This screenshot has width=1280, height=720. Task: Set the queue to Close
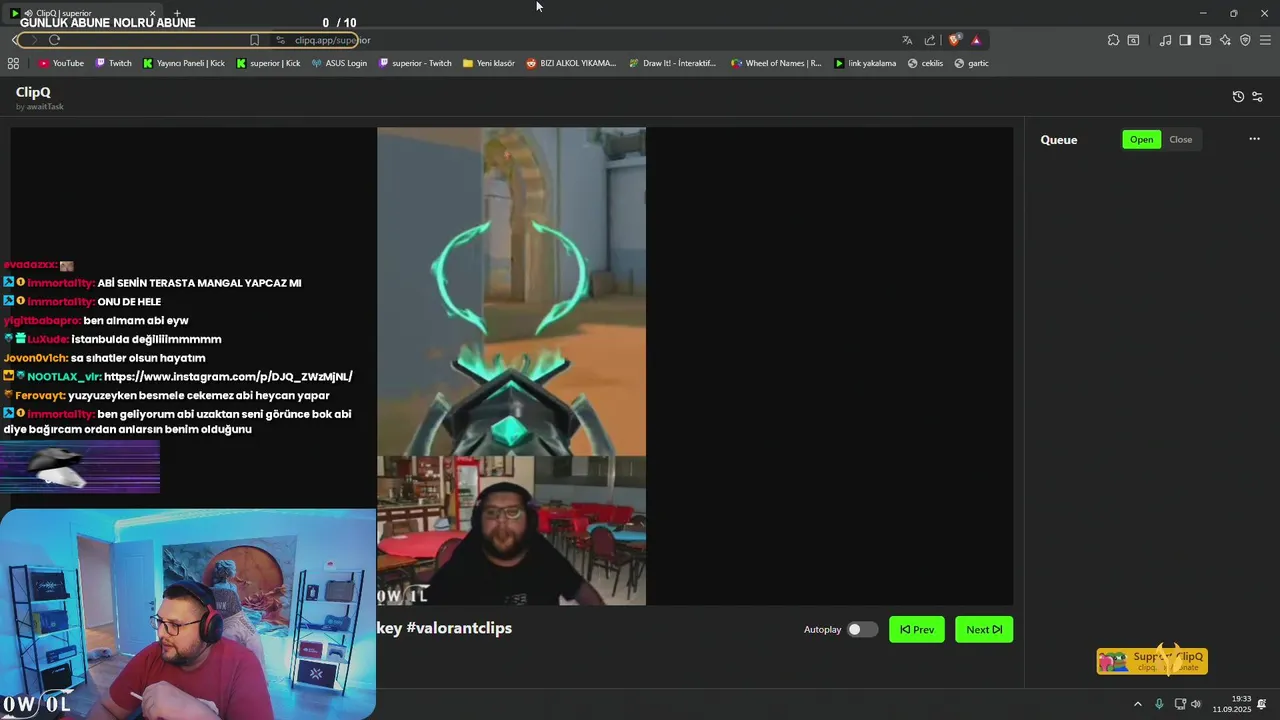(1181, 139)
